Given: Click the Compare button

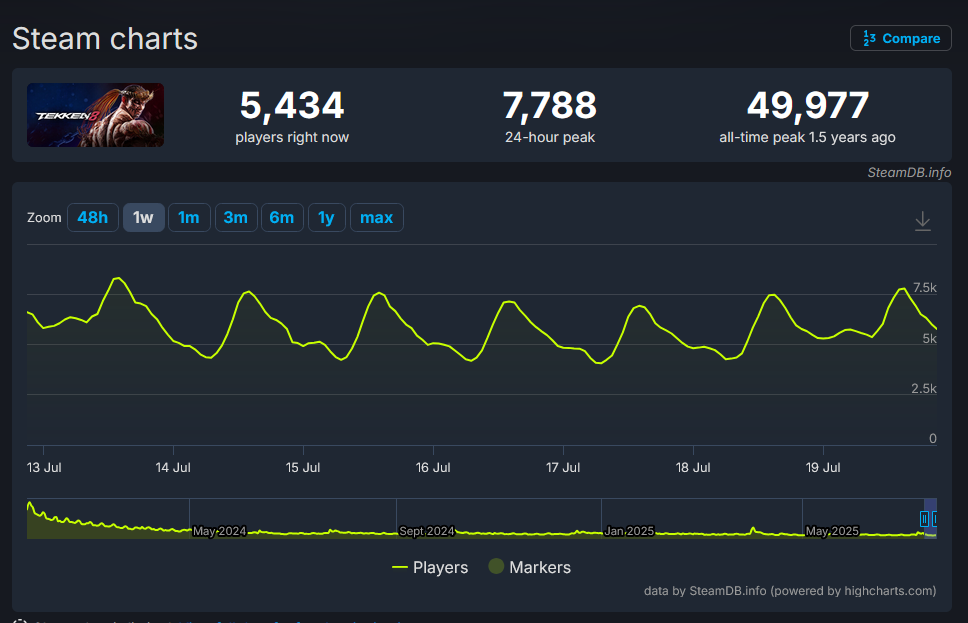Looking at the screenshot, I should pos(900,38).
